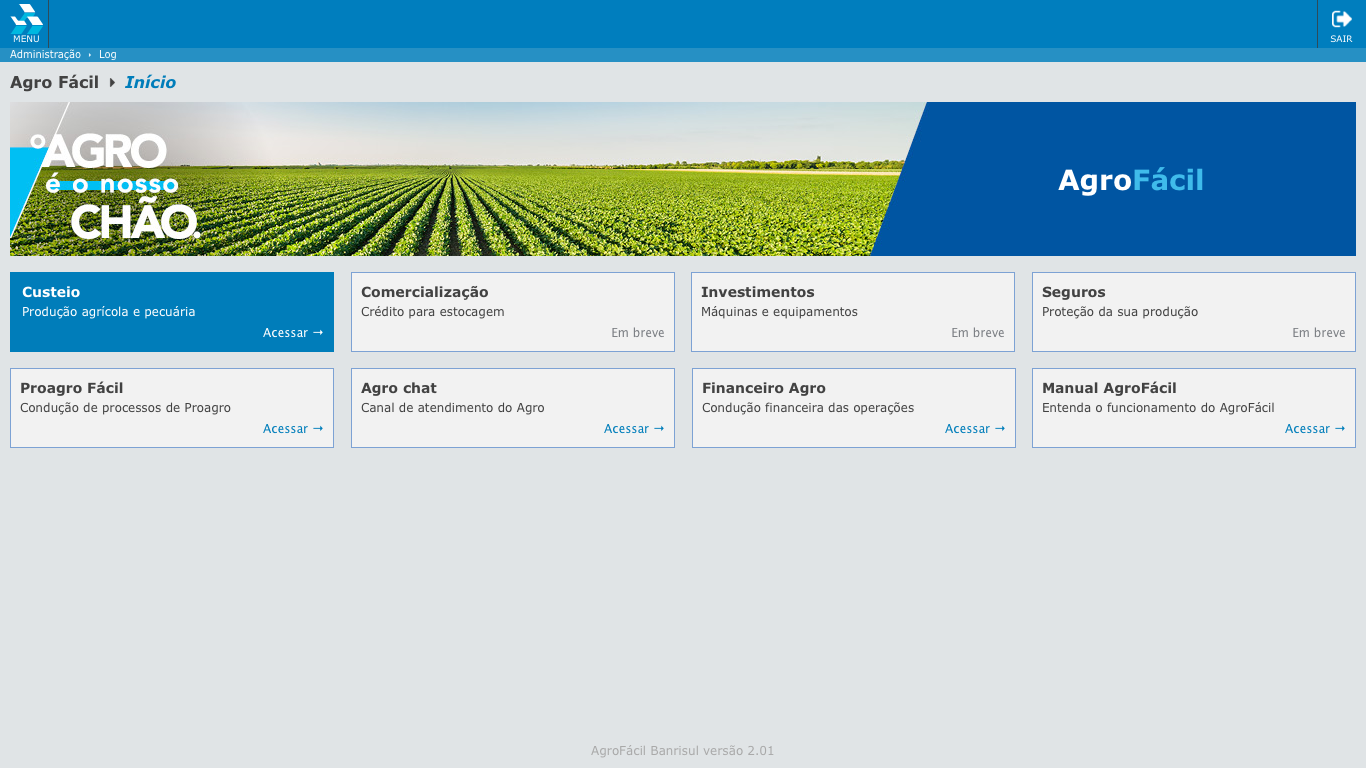Image resolution: width=1366 pixels, height=768 pixels.
Task: Click the SAIR logout icon
Action: point(1341,24)
